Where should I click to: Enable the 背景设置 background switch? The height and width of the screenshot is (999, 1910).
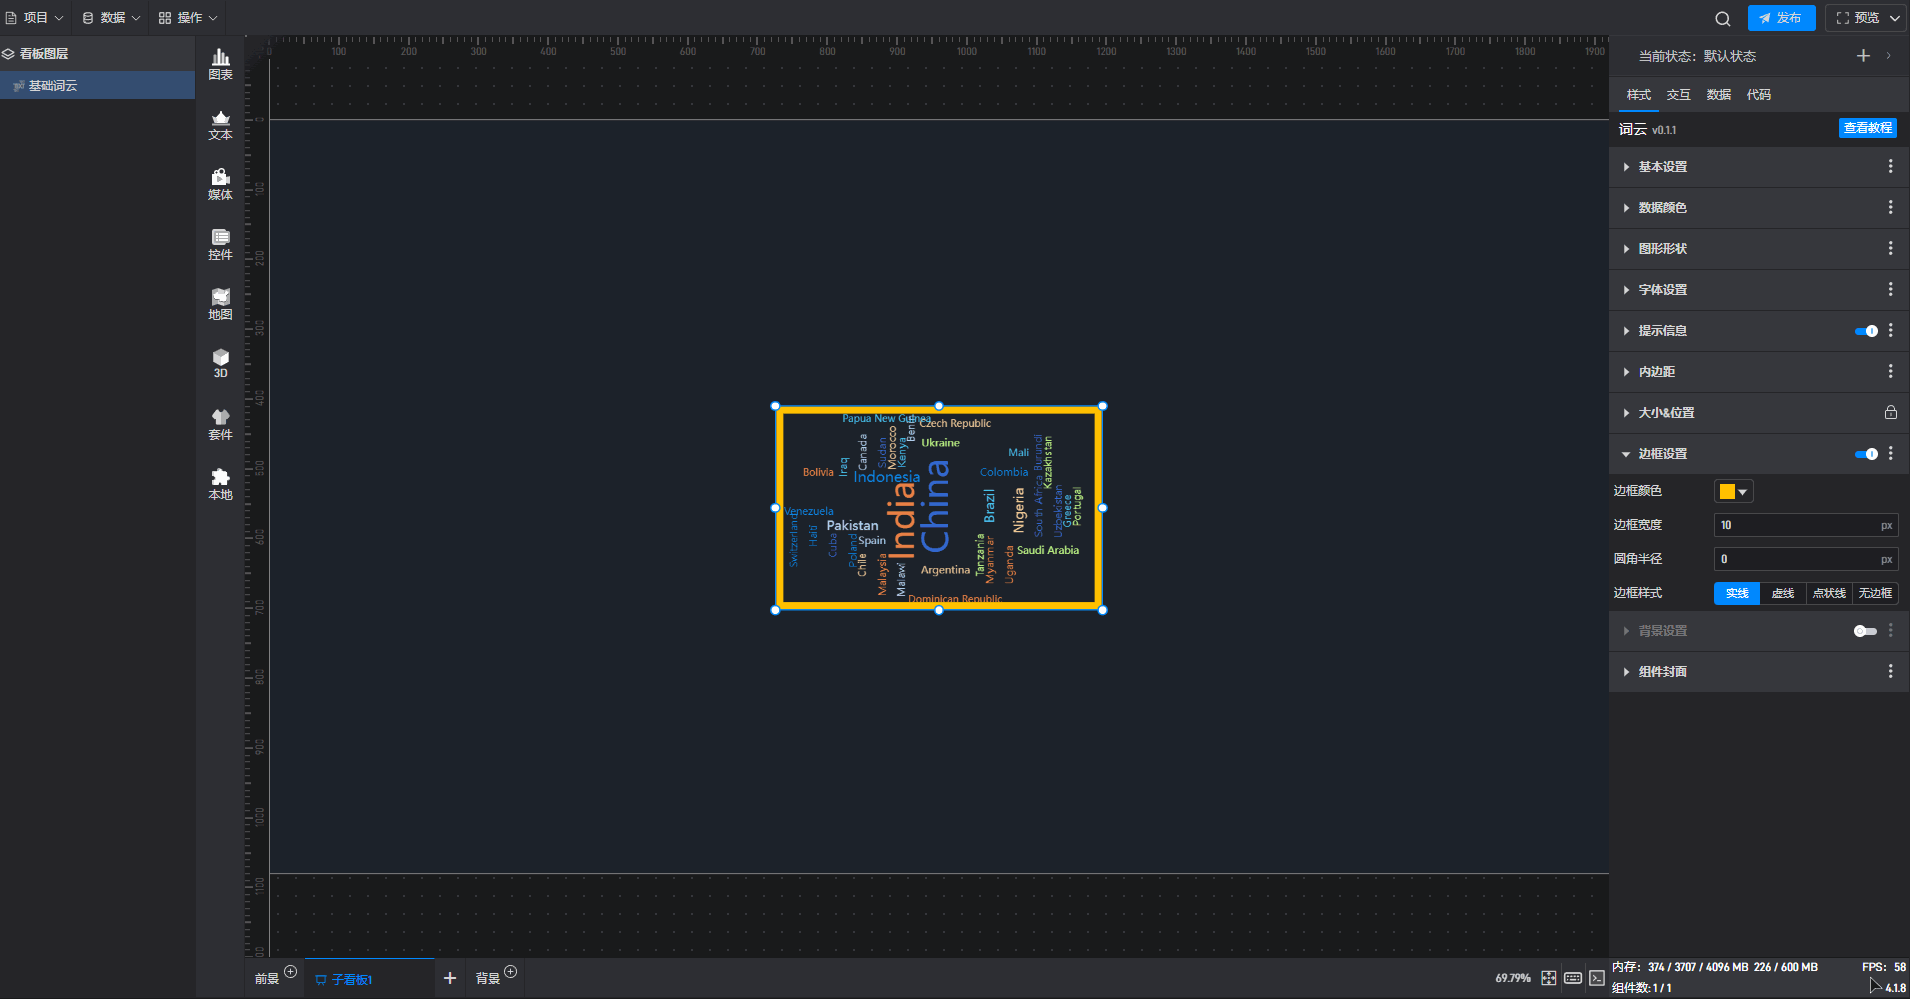pyautogui.click(x=1865, y=631)
